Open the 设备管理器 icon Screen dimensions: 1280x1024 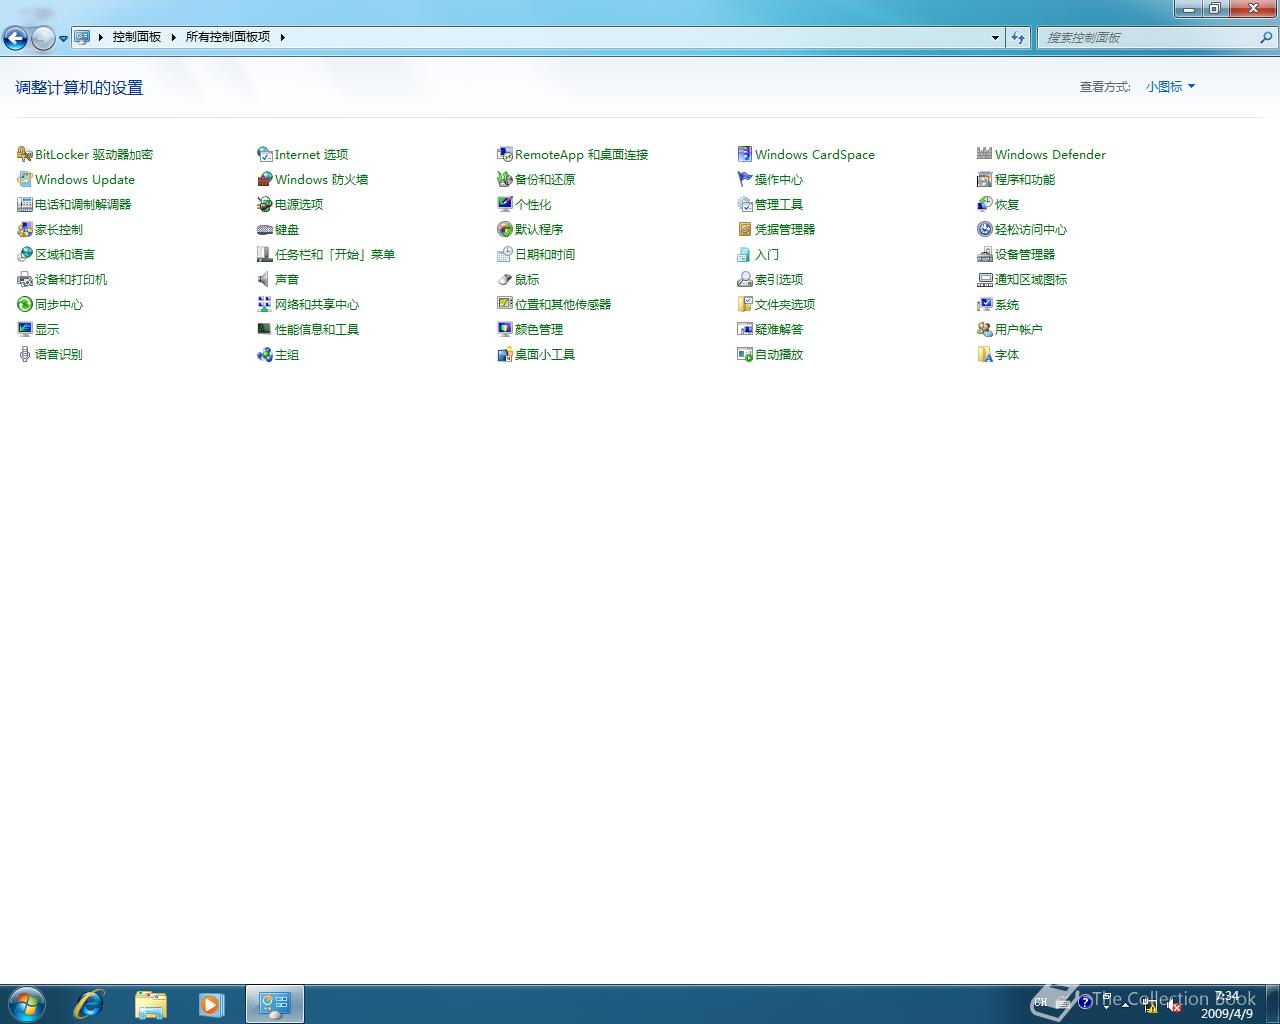point(985,254)
